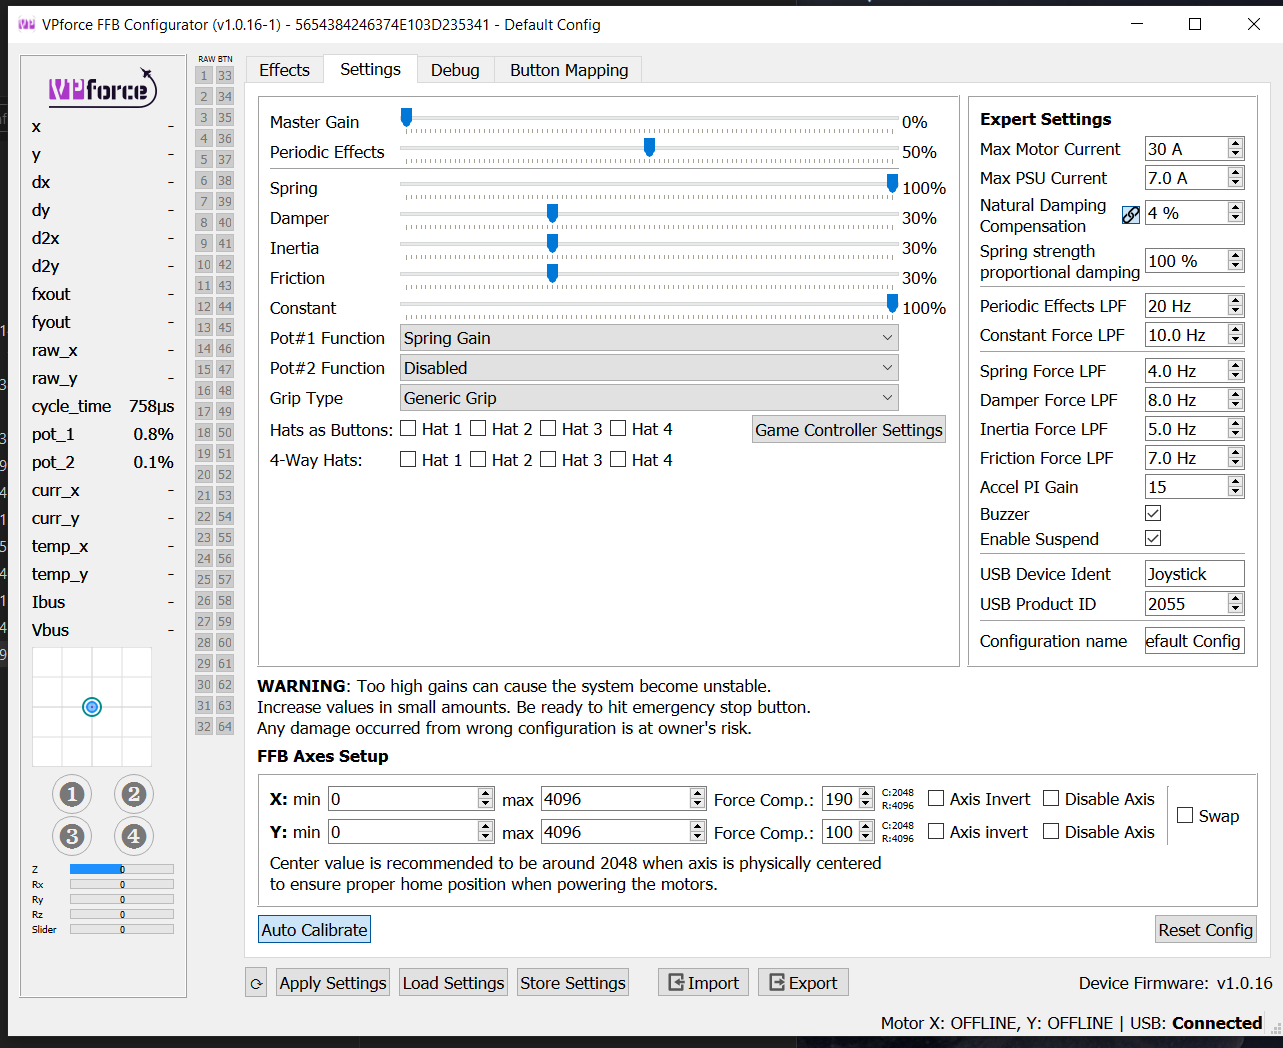Click round joystick button 2 indicator
Screen dimensions: 1283x1048
[134, 795]
